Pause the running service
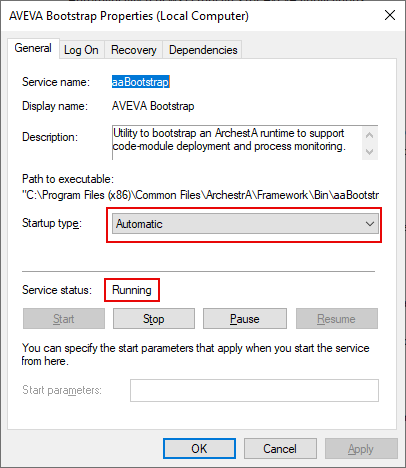This screenshot has width=406, height=468. click(245, 319)
